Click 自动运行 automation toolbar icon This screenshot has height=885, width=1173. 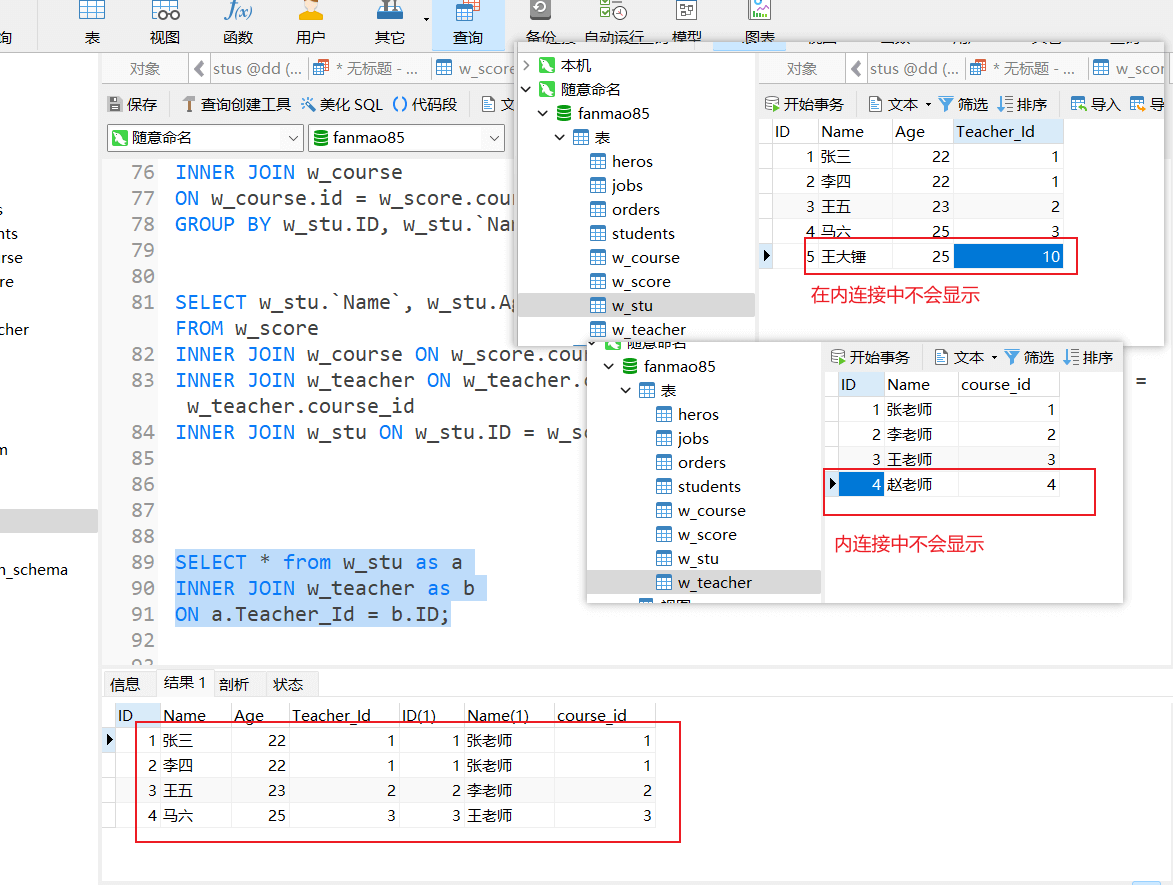pos(614,22)
